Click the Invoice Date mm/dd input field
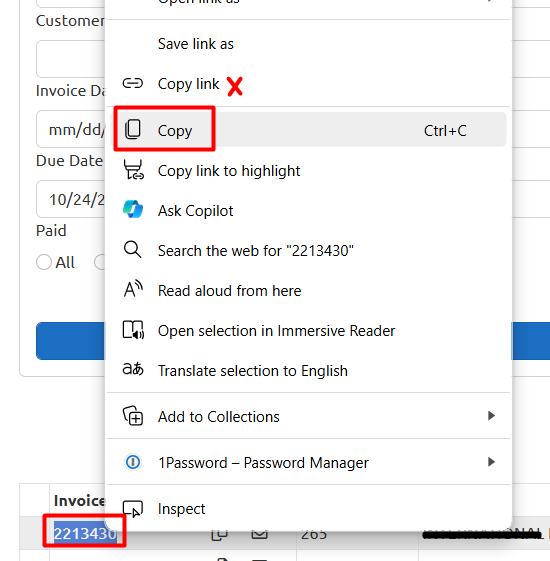550x561 pixels. [x=70, y=129]
